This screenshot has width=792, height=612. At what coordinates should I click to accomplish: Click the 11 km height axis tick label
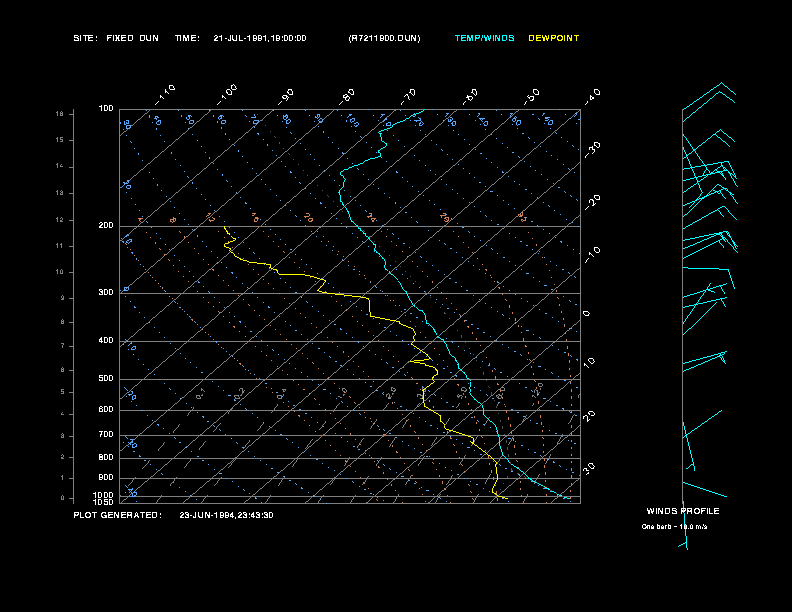click(60, 246)
